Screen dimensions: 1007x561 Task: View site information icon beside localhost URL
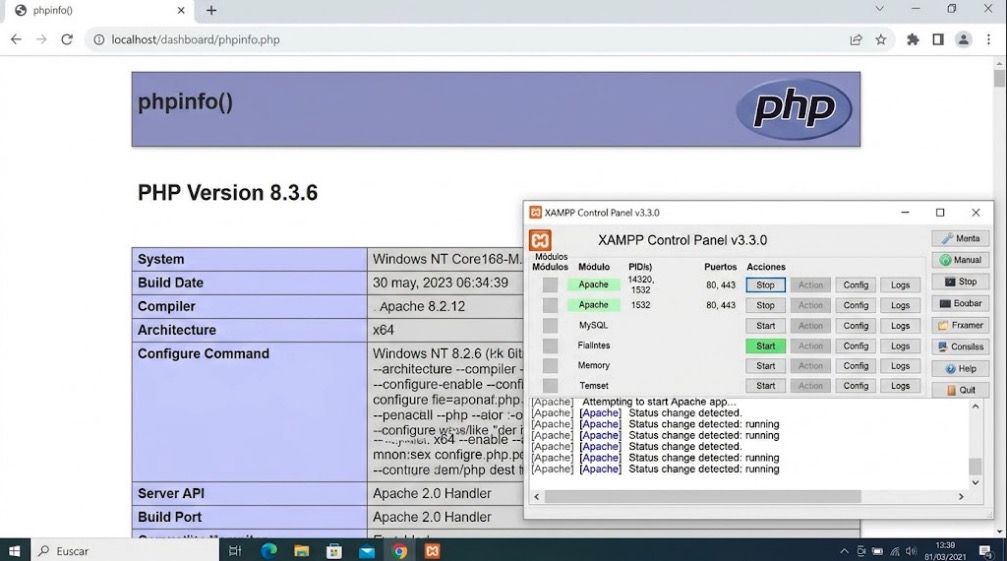coord(99,40)
